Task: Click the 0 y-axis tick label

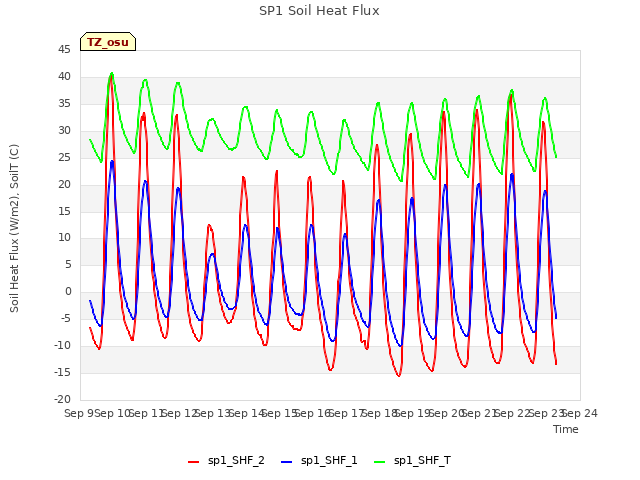Action: pyautogui.click(x=68, y=292)
